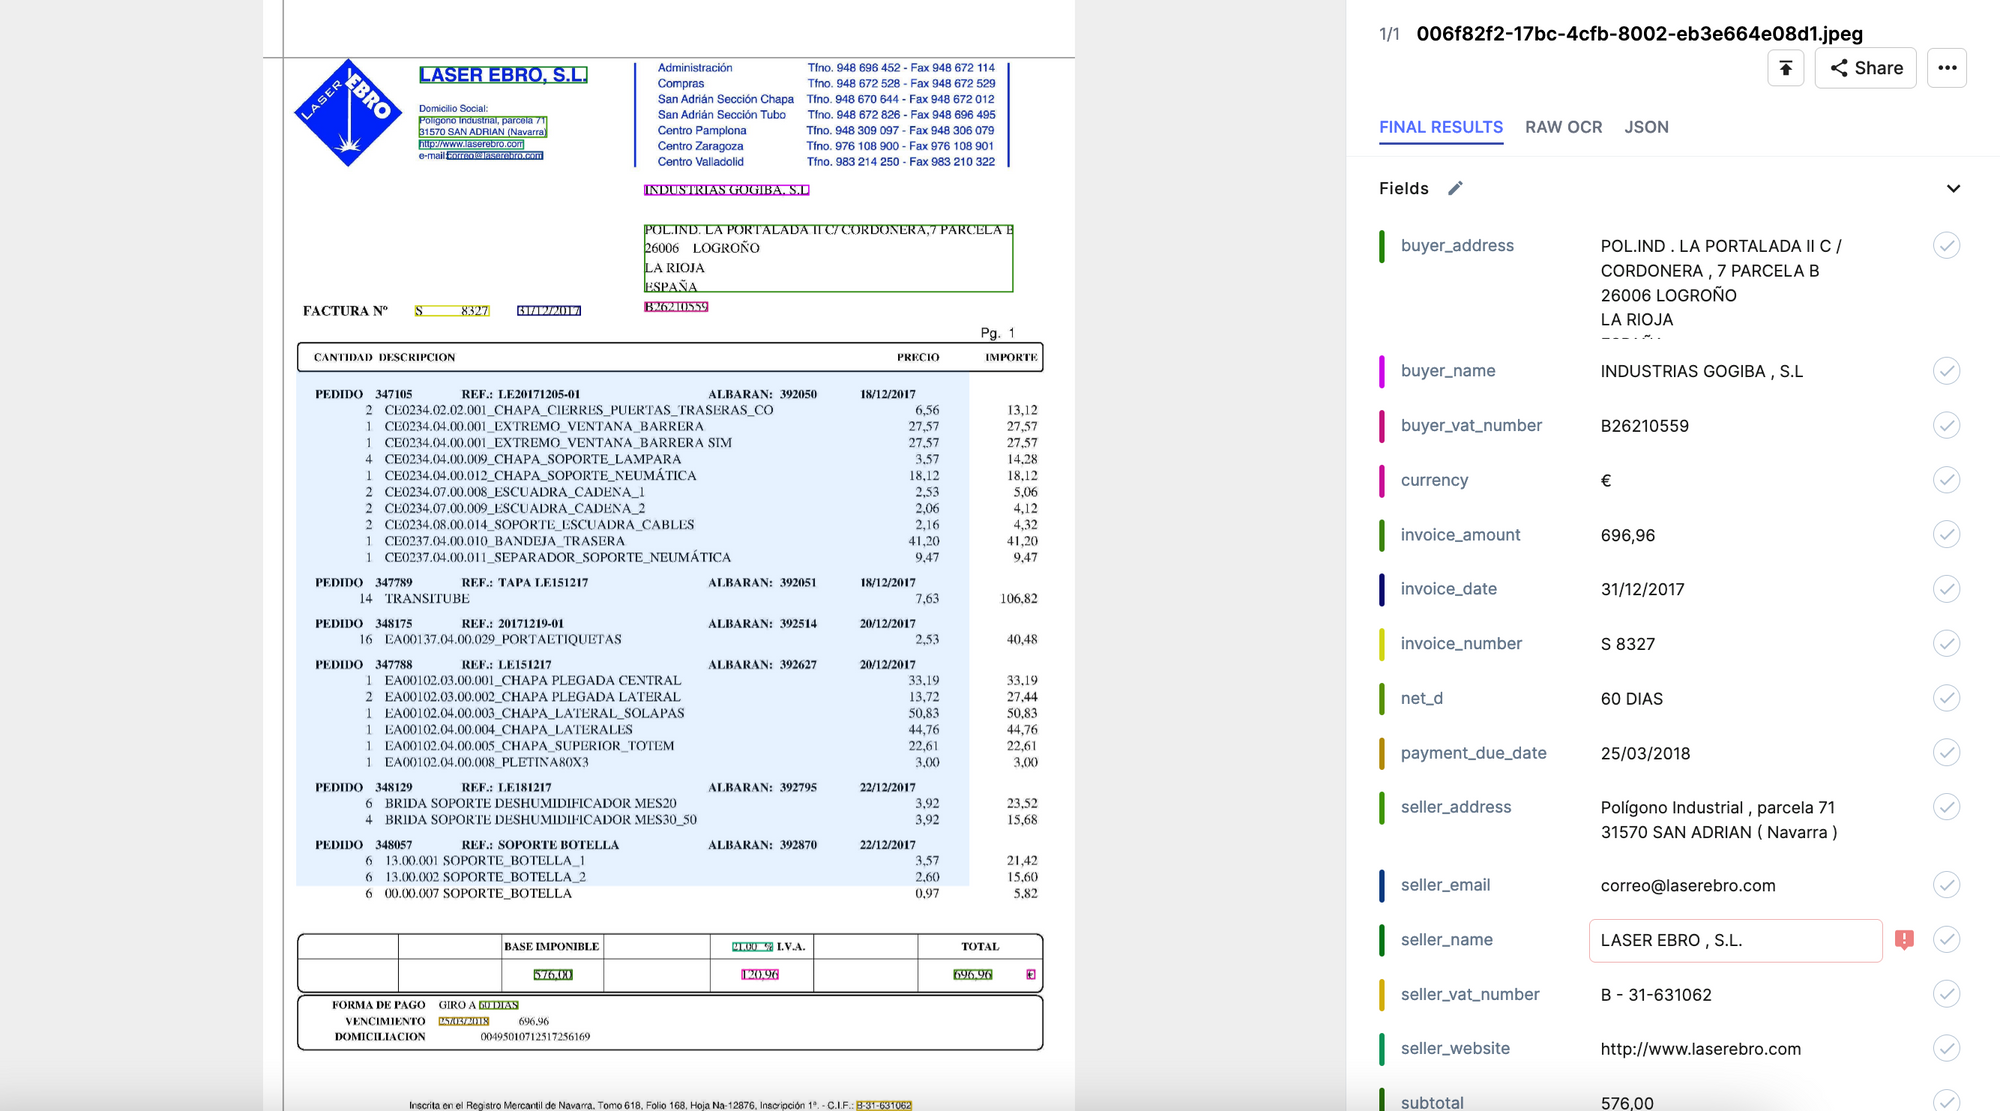Toggle the payment_due_date verification check
This screenshot has height=1111, width=2000.
coord(1945,753)
